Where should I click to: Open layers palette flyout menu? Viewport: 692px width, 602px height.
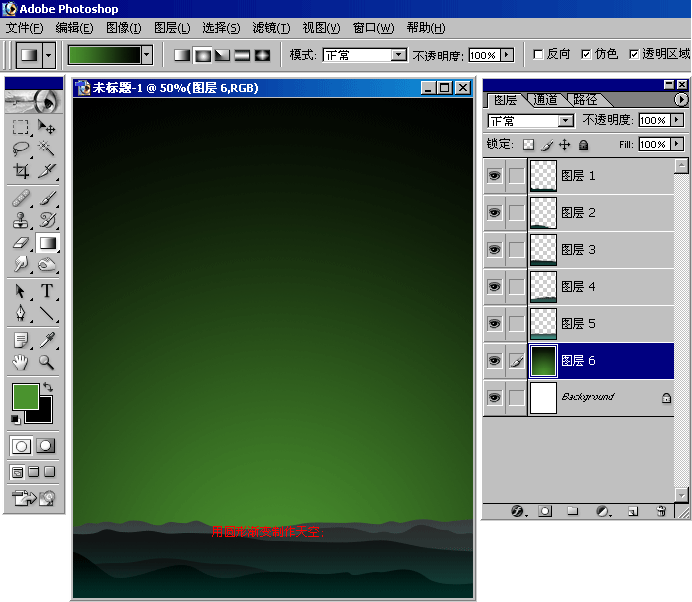coord(681,100)
